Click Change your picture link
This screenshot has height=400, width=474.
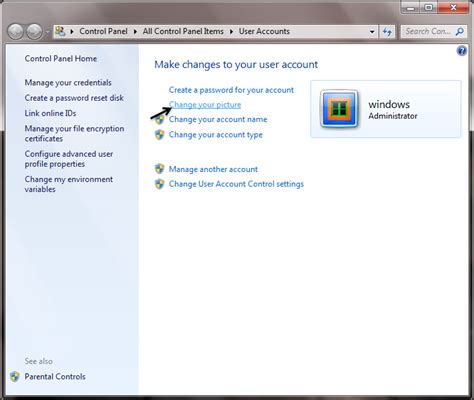pyautogui.click(x=205, y=105)
